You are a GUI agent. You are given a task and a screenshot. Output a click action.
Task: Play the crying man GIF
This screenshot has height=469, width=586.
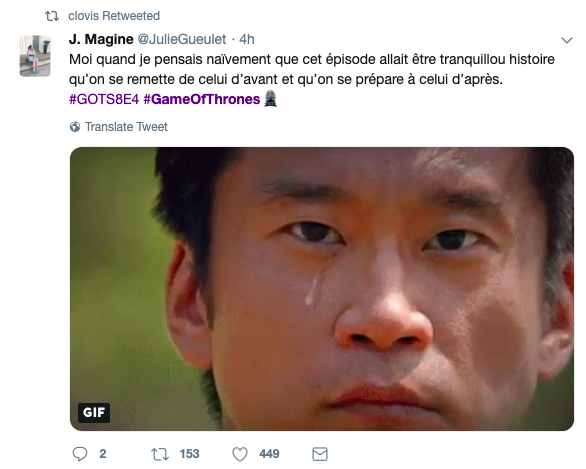322,289
